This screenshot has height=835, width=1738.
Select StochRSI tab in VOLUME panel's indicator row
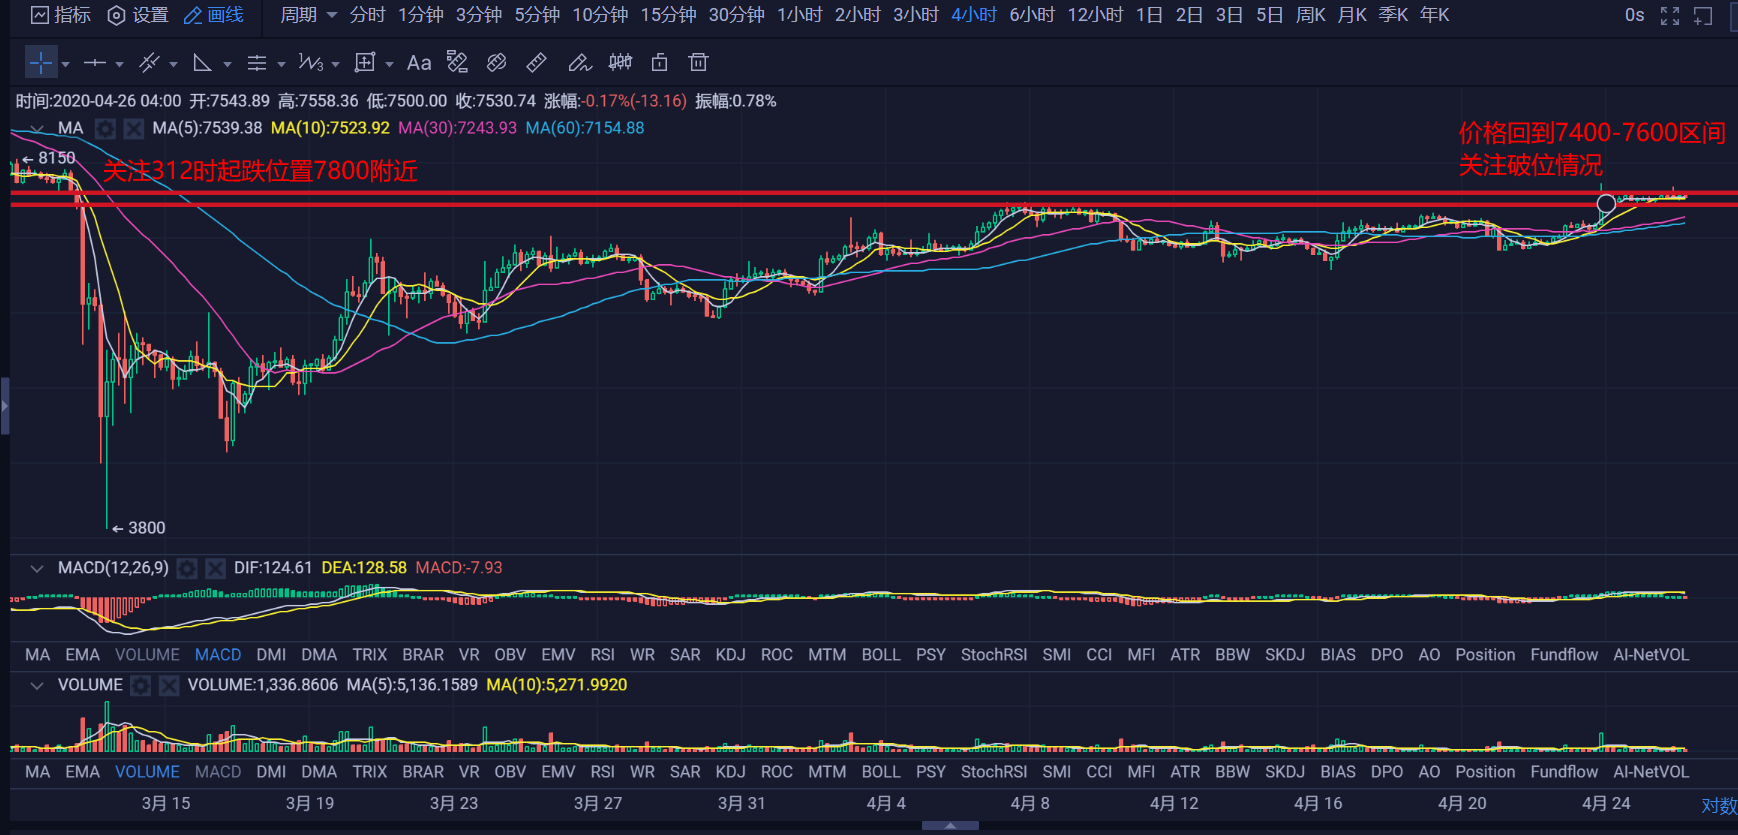point(994,772)
